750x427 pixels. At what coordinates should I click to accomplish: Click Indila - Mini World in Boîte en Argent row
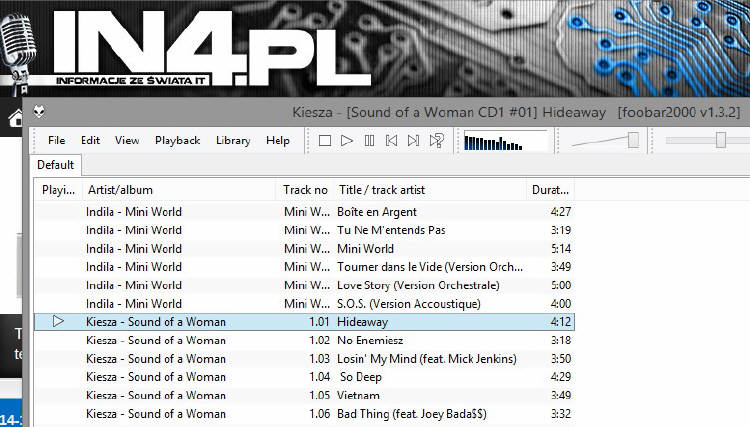pos(134,212)
